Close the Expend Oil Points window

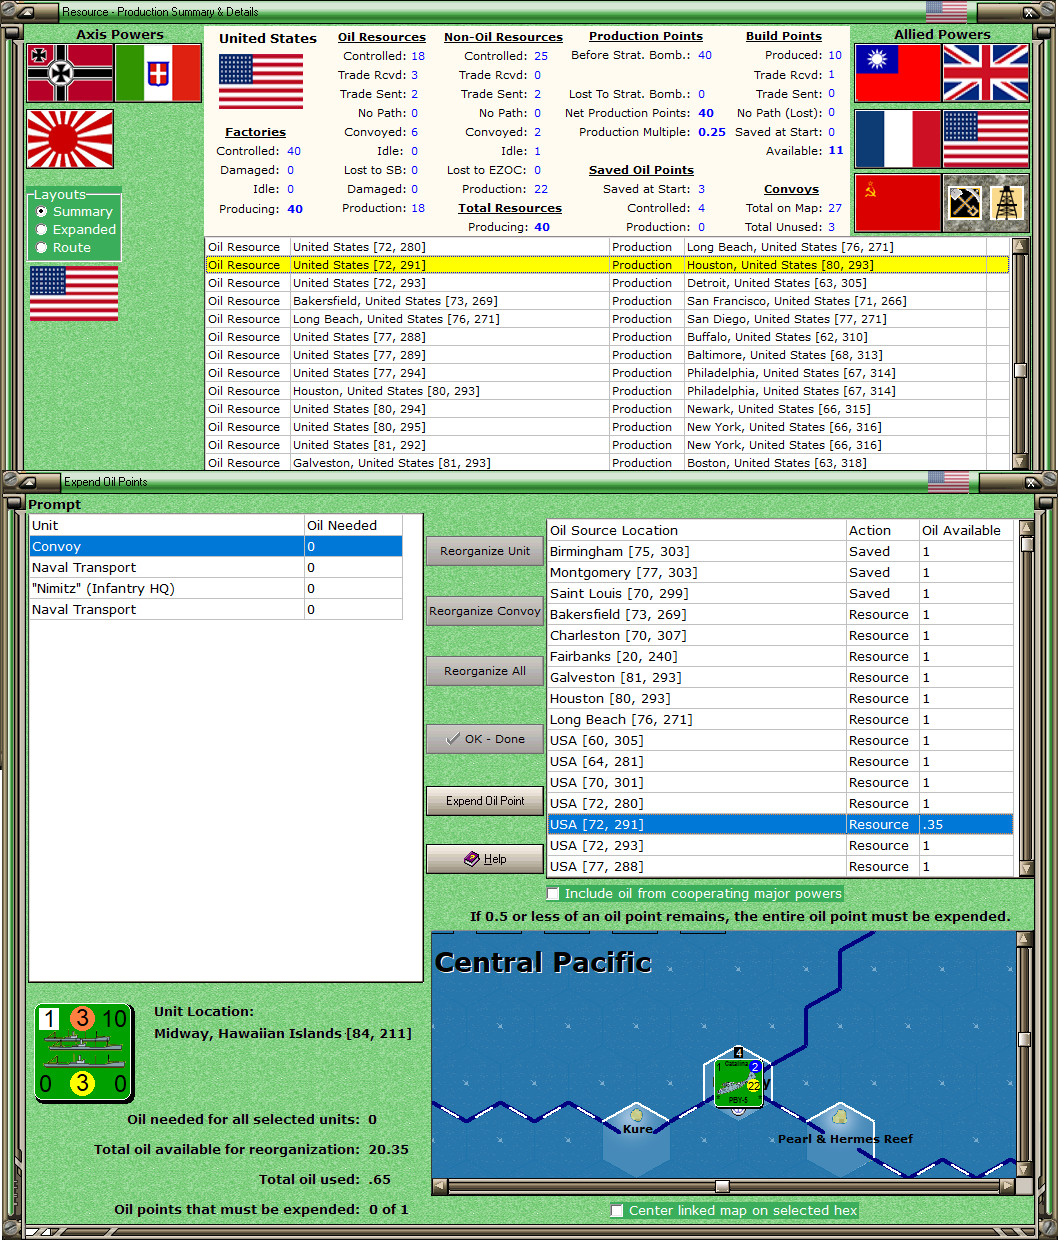click(1032, 482)
